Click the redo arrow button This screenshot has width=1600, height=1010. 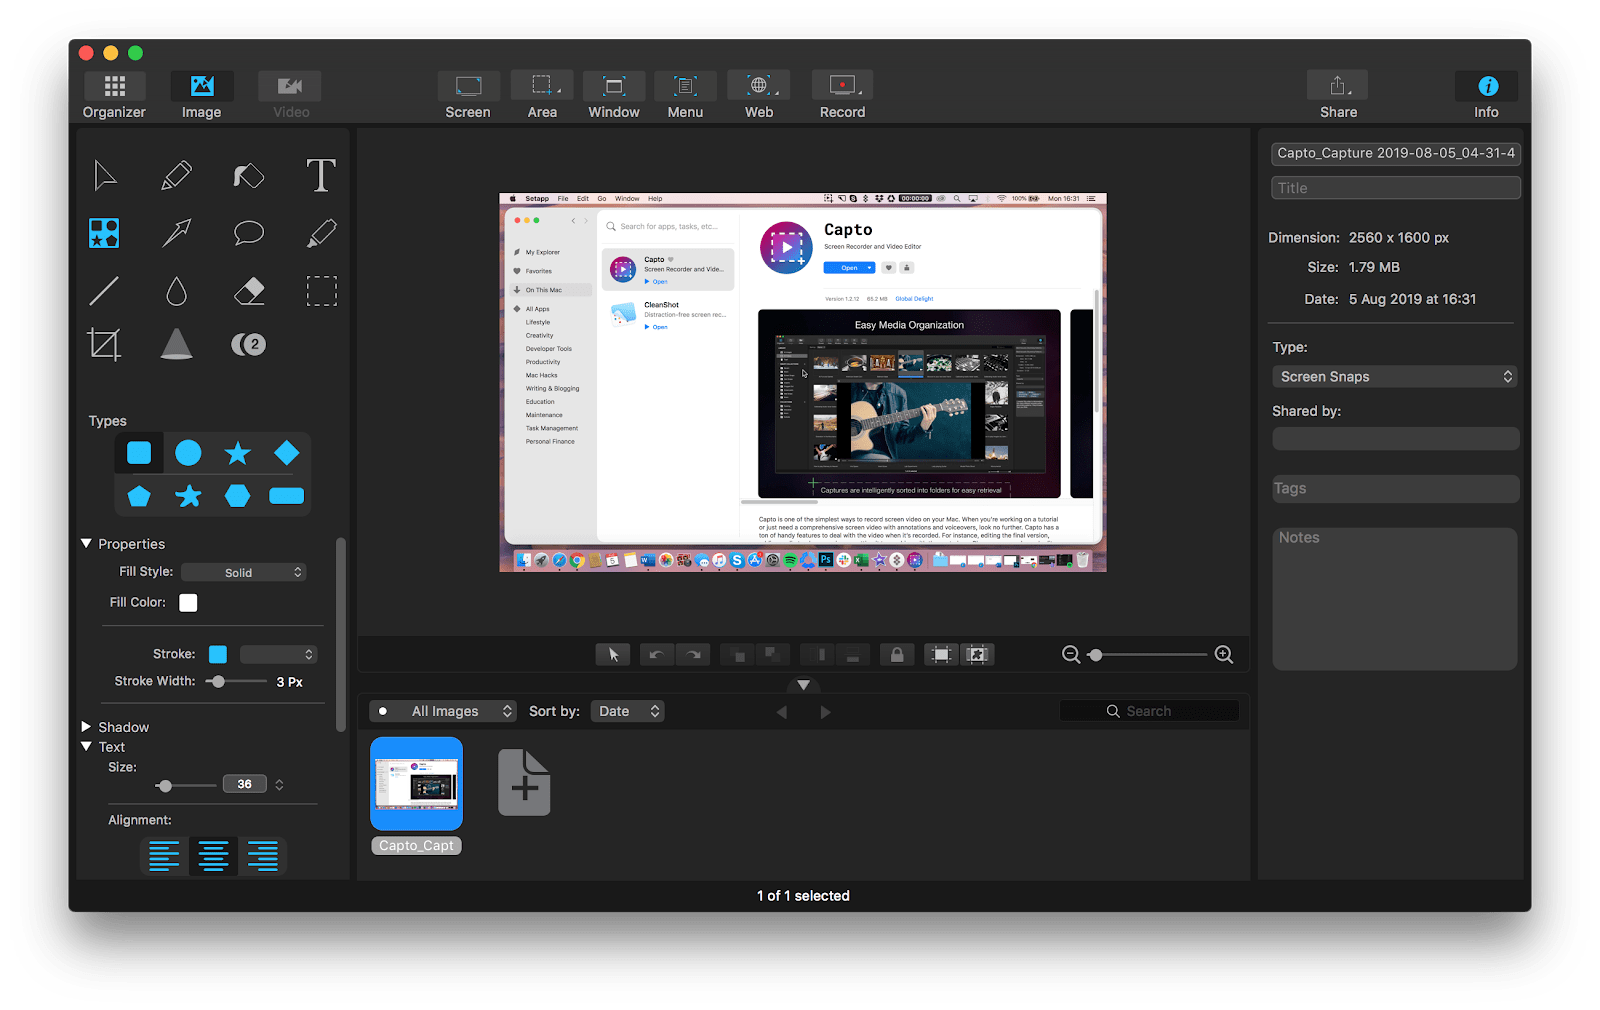pyautogui.click(x=693, y=654)
